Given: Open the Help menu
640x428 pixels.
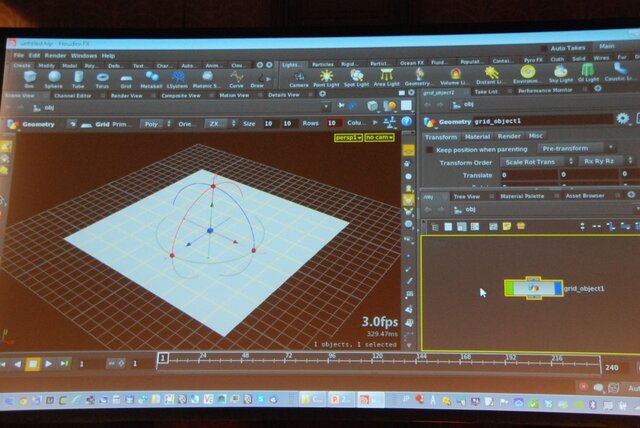Looking at the screenshot, I should point(108,56).
